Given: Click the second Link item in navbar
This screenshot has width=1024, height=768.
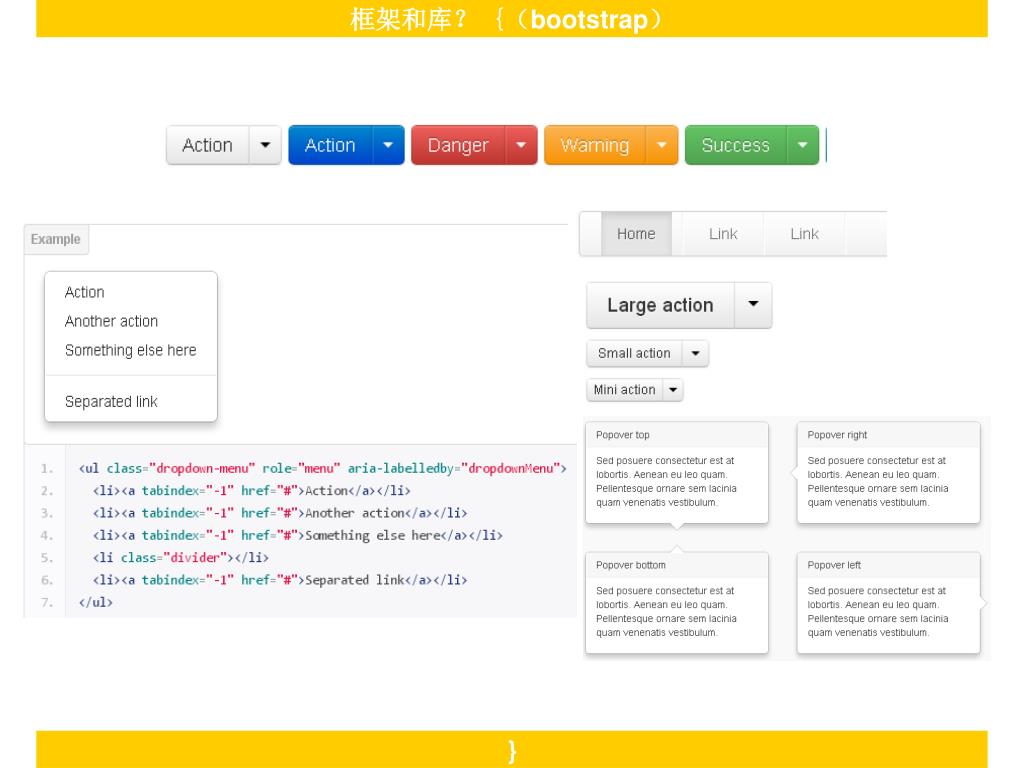Looking at the screenshot, I should click(x=804, y=234).
